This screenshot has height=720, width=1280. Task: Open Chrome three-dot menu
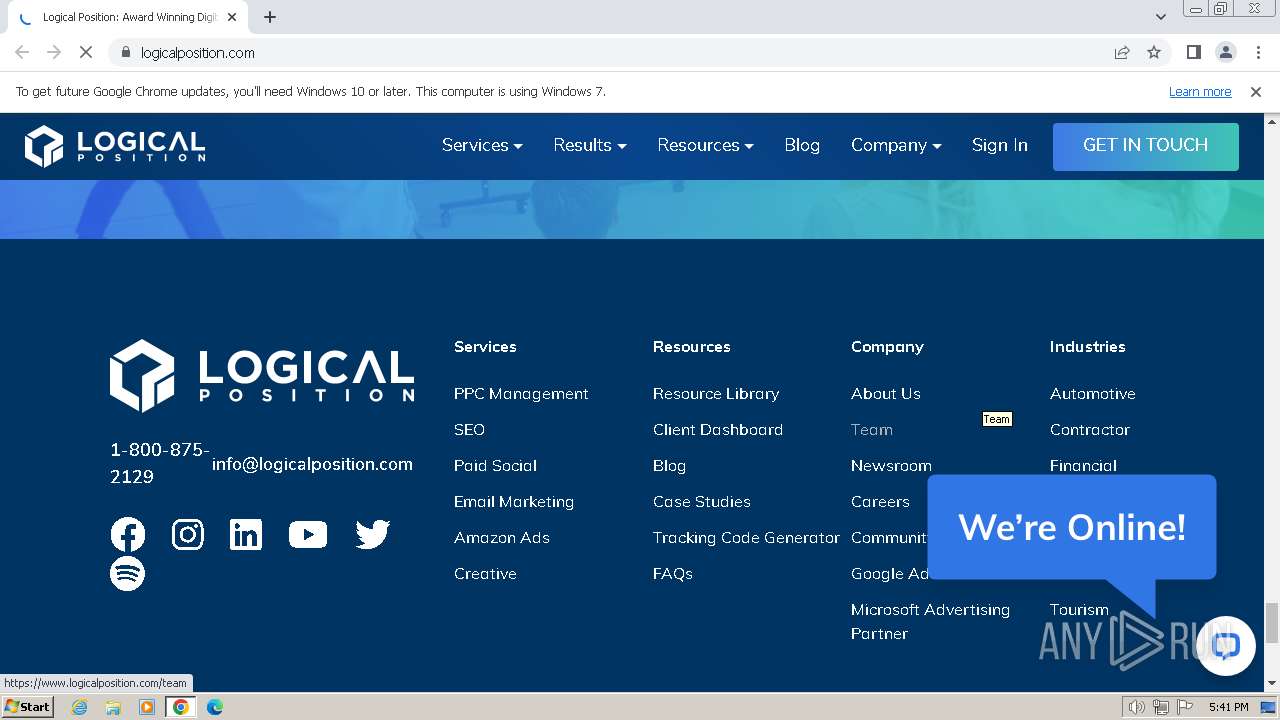(x=1258, y=52)
